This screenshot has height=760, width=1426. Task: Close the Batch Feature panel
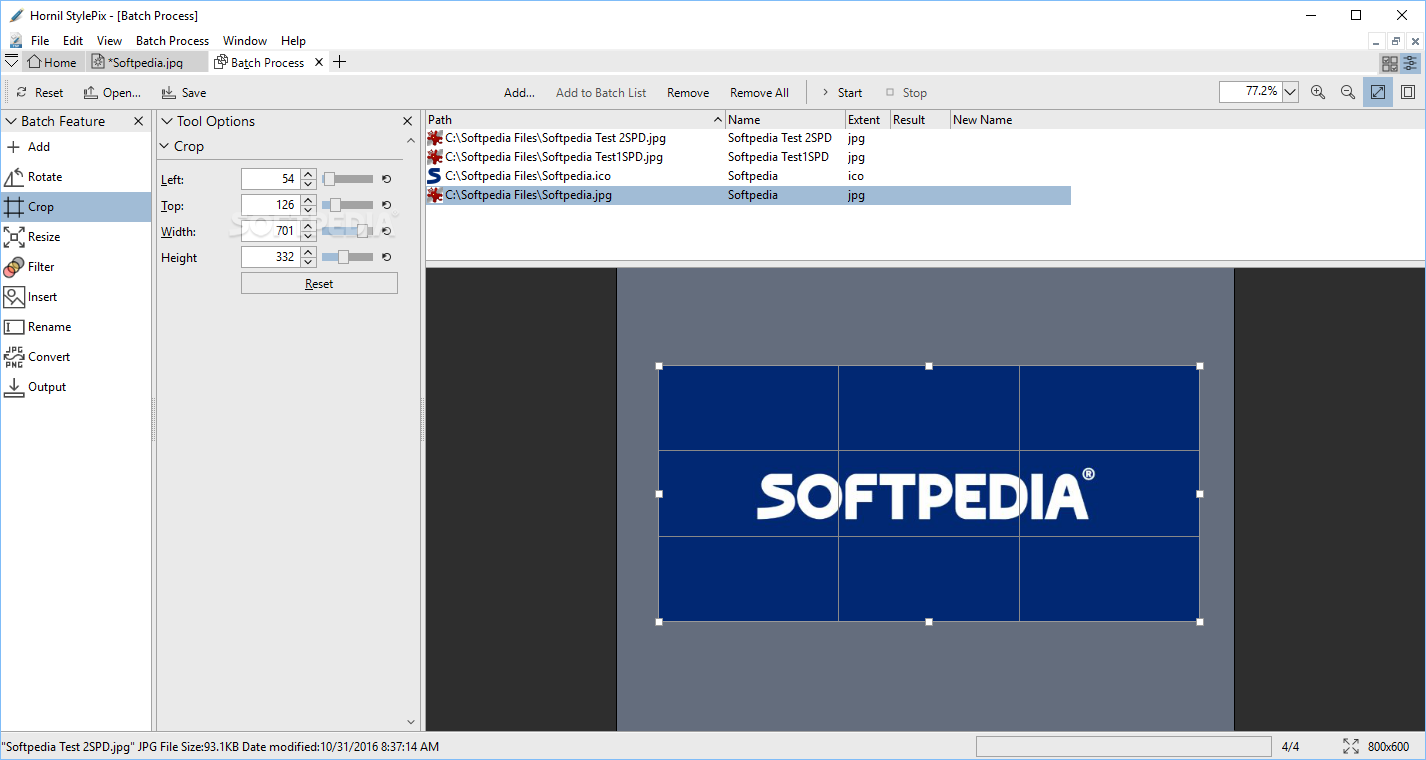139,121
